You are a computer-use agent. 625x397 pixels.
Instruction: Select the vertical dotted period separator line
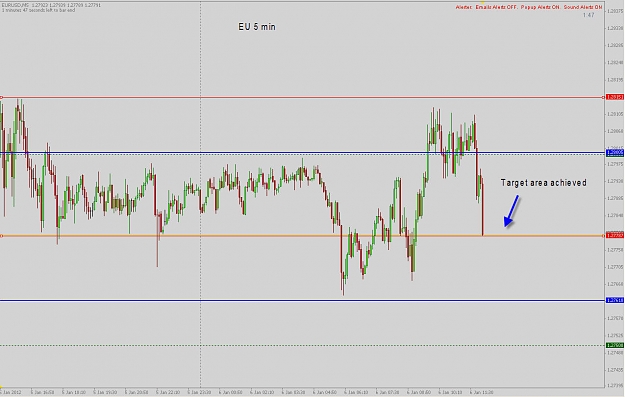tap(200, 194)
